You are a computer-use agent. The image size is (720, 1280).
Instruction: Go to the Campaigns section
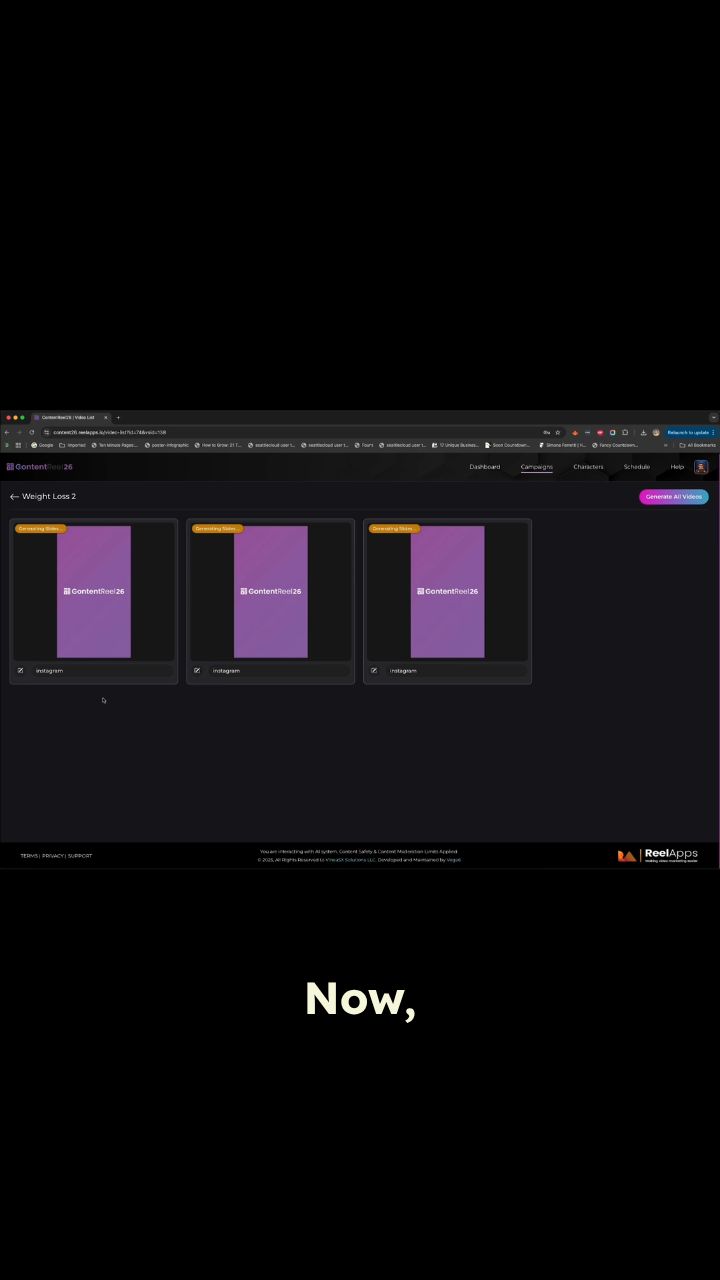coord(536,467)
